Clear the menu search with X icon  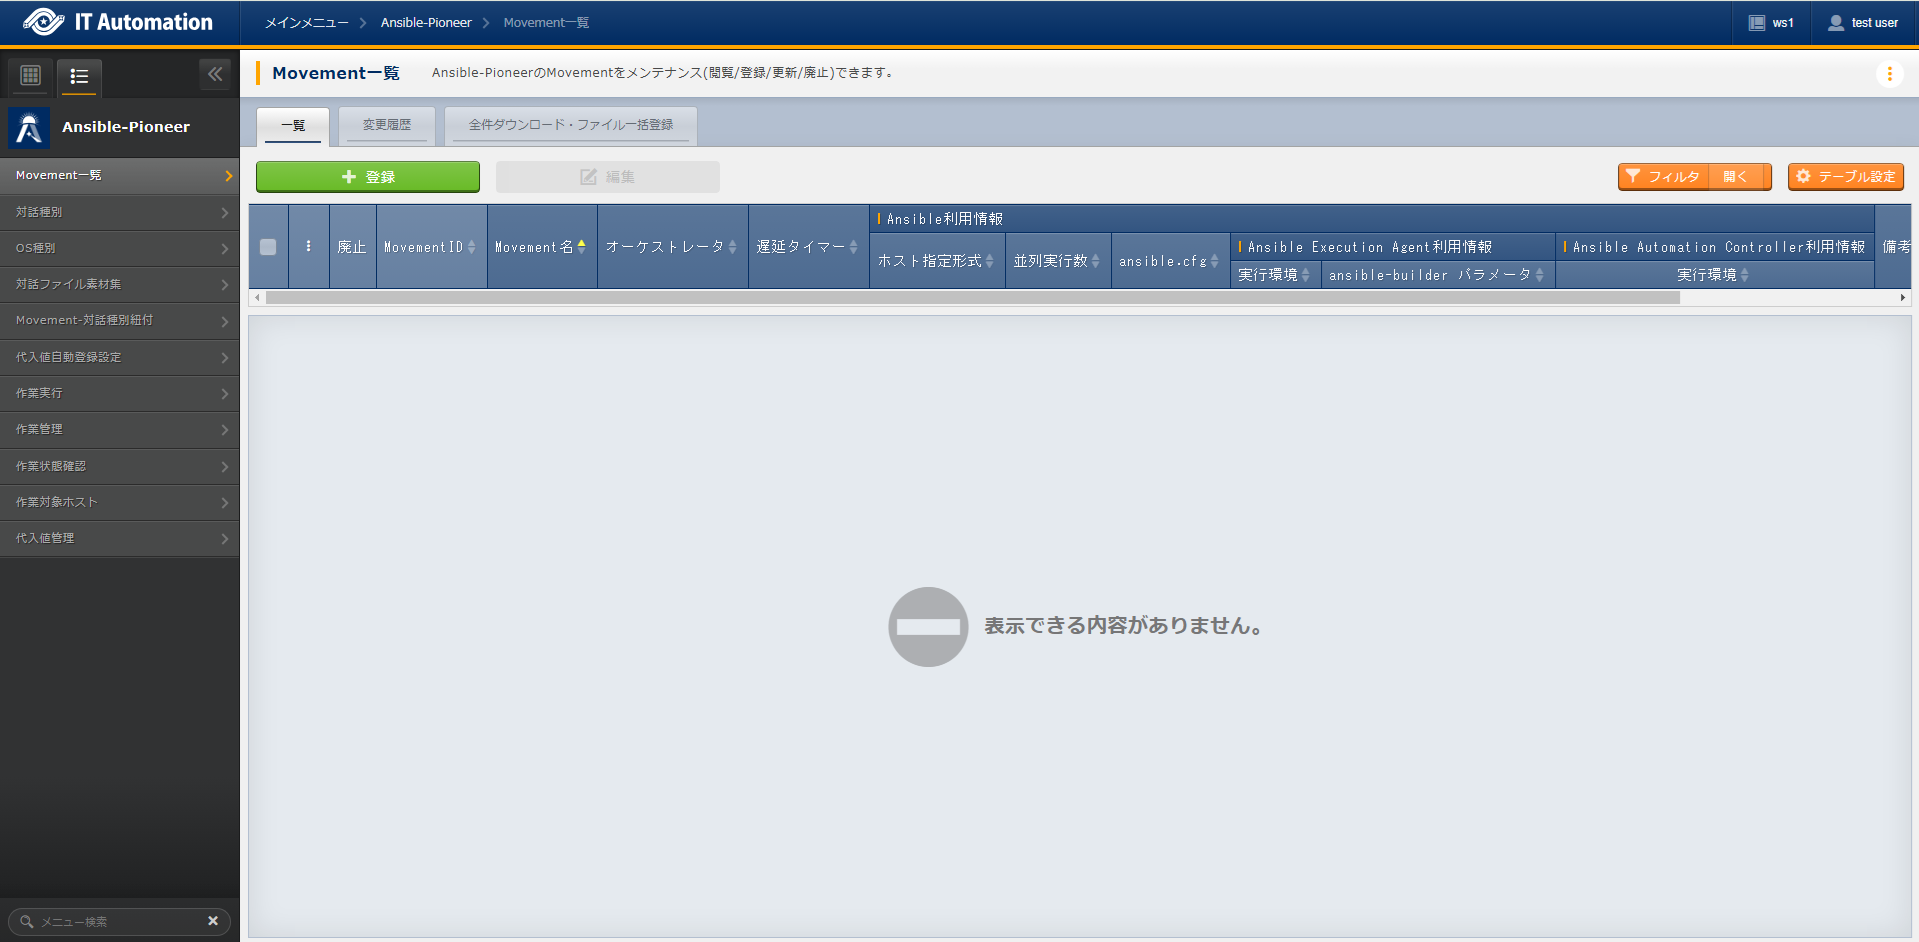coord(213,921)
